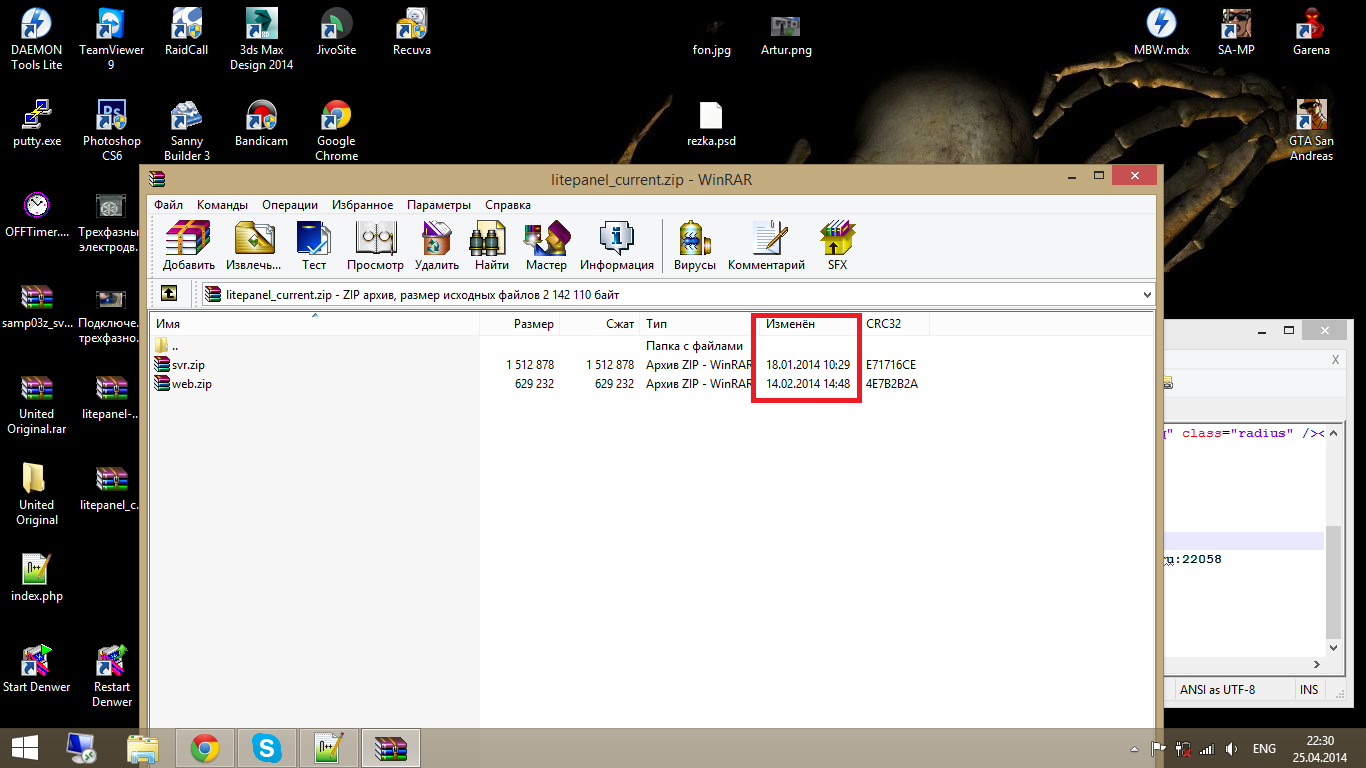Click JivoSite desktop icon

point(336,32)
